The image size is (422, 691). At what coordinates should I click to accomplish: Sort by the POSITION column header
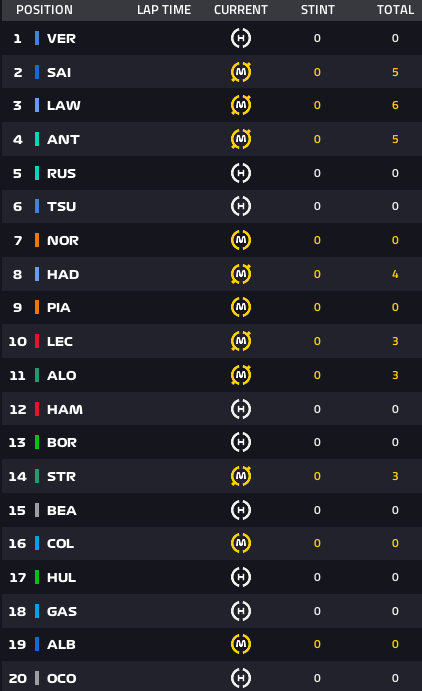(x=44, y=10)
